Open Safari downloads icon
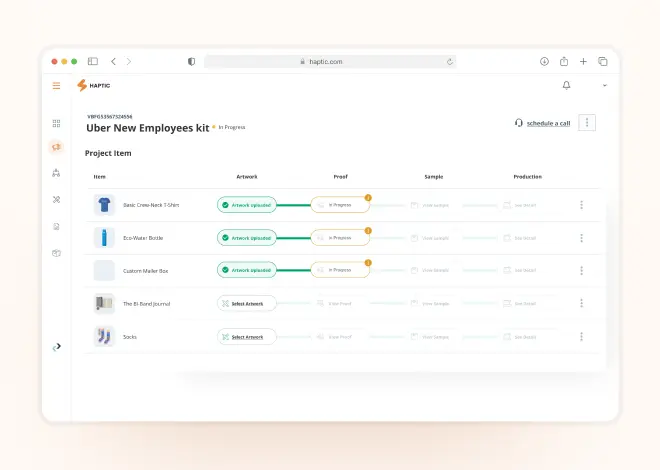This screenshot has width=660, height=470. (x=544, y=61)
